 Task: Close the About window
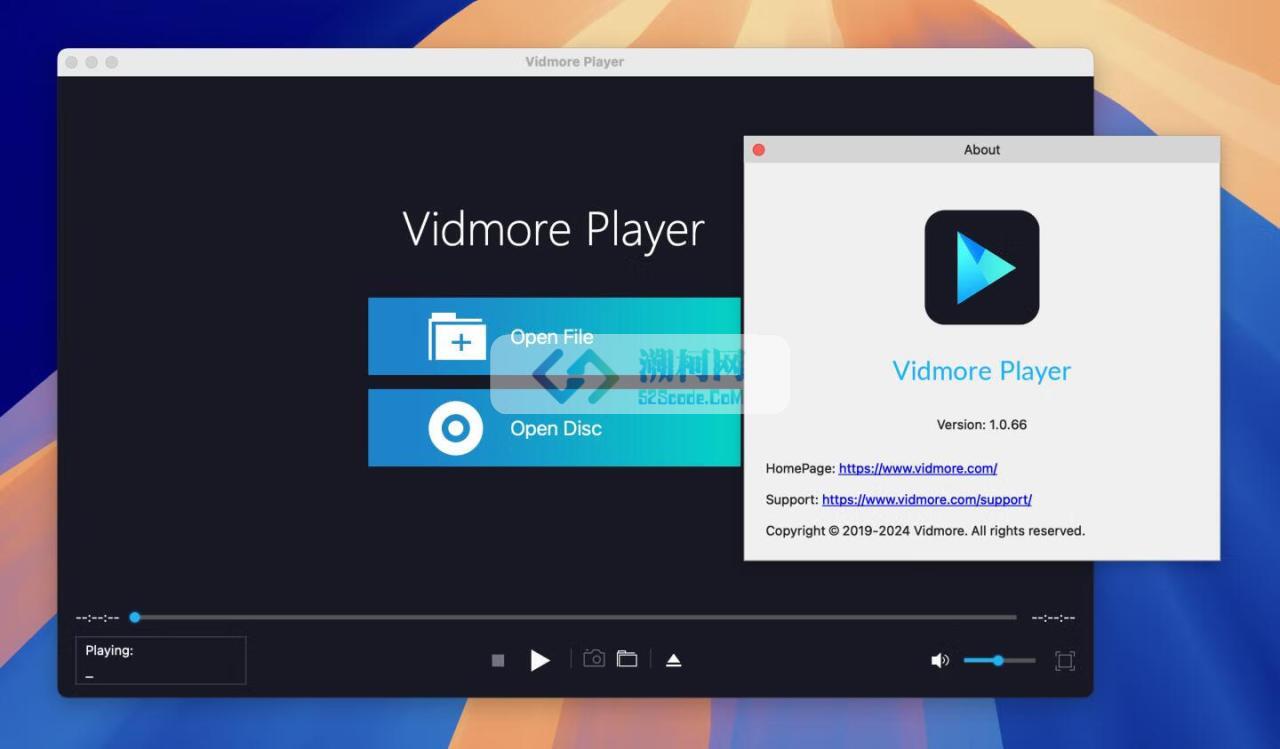(x=759, y=150)
